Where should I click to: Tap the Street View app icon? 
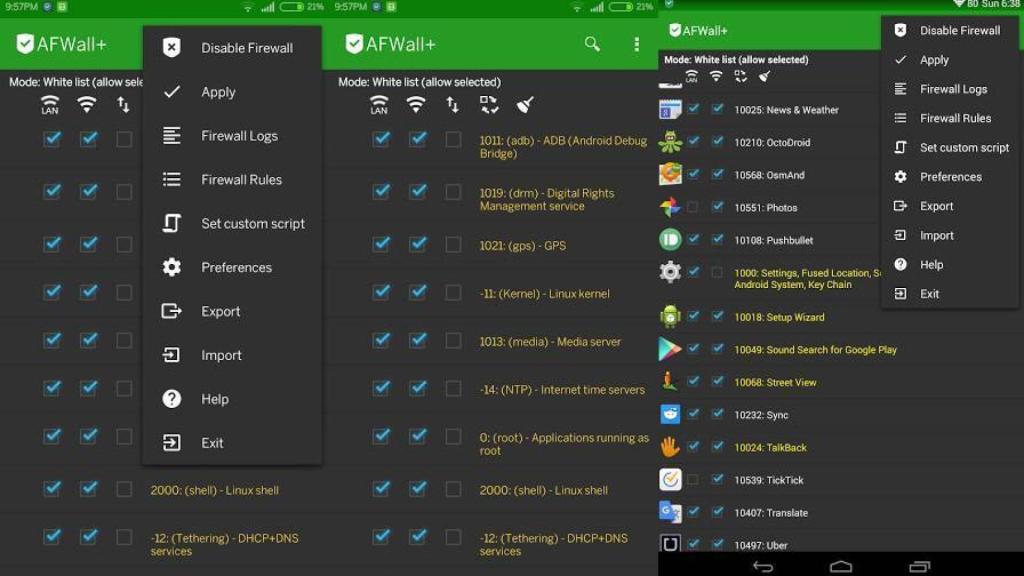[668, 381]
